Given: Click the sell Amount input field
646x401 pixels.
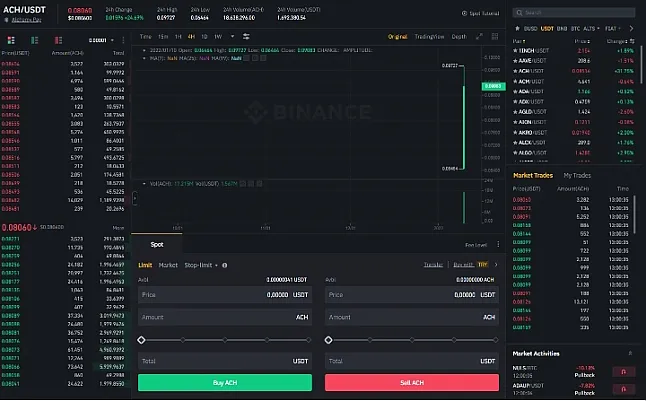Looking at the screenshot, I should click(412, 317).
